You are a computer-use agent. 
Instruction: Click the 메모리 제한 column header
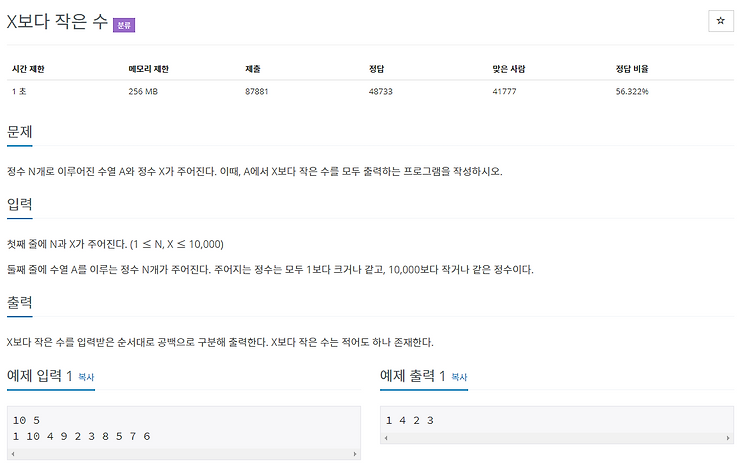149,69
